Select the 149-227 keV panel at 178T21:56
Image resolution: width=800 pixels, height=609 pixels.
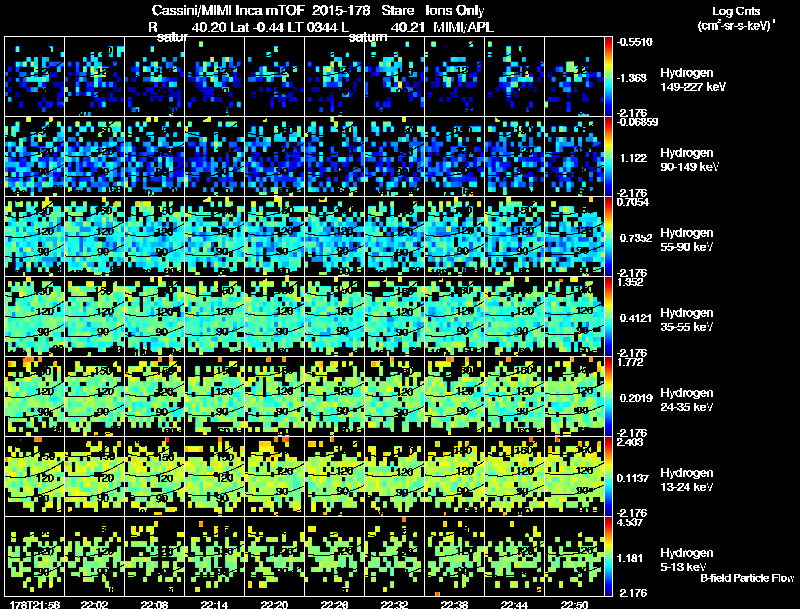coord(35,77)
